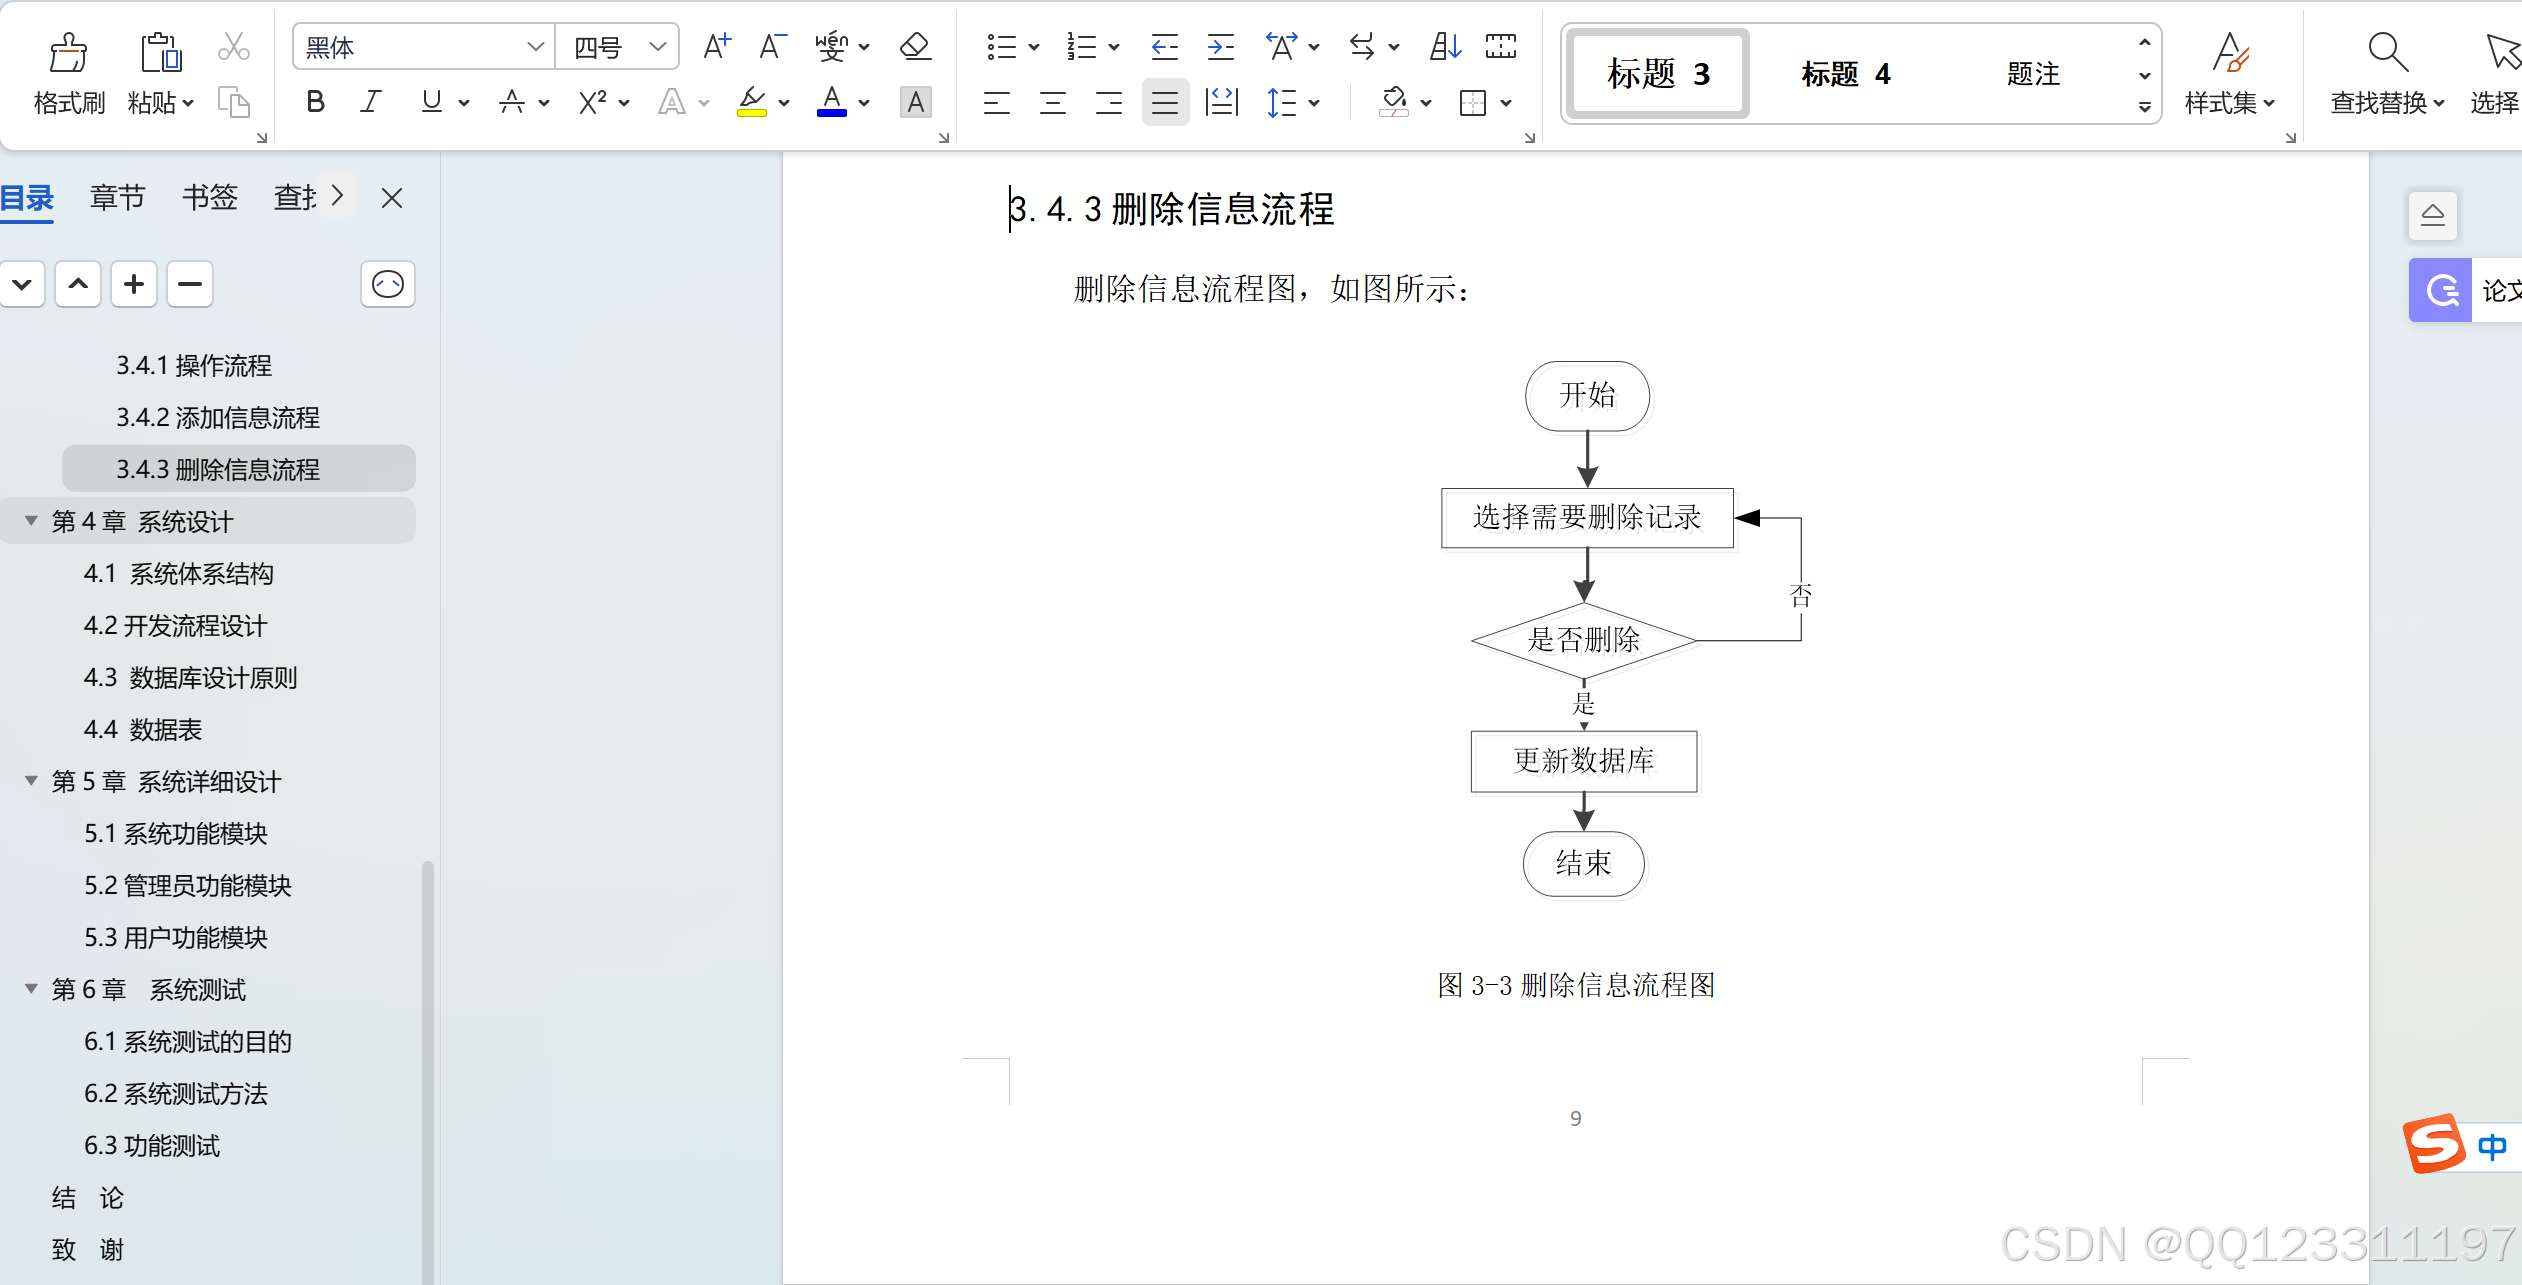
Task: Collapse headings up-chevron button
Action: [78, 285]
